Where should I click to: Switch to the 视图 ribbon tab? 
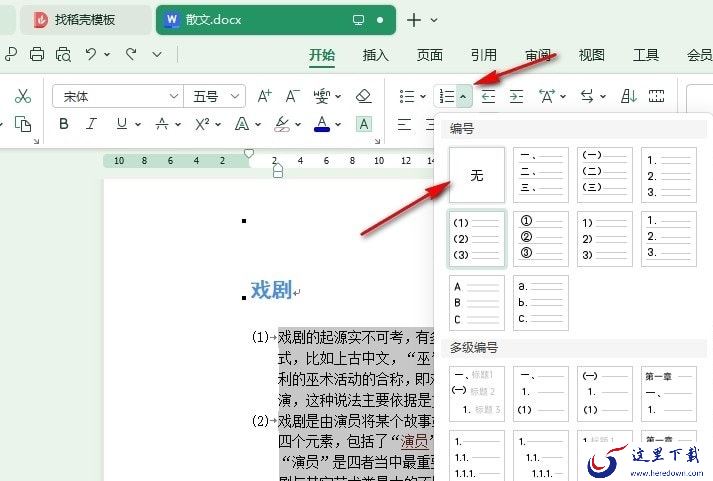pos(592,55)
